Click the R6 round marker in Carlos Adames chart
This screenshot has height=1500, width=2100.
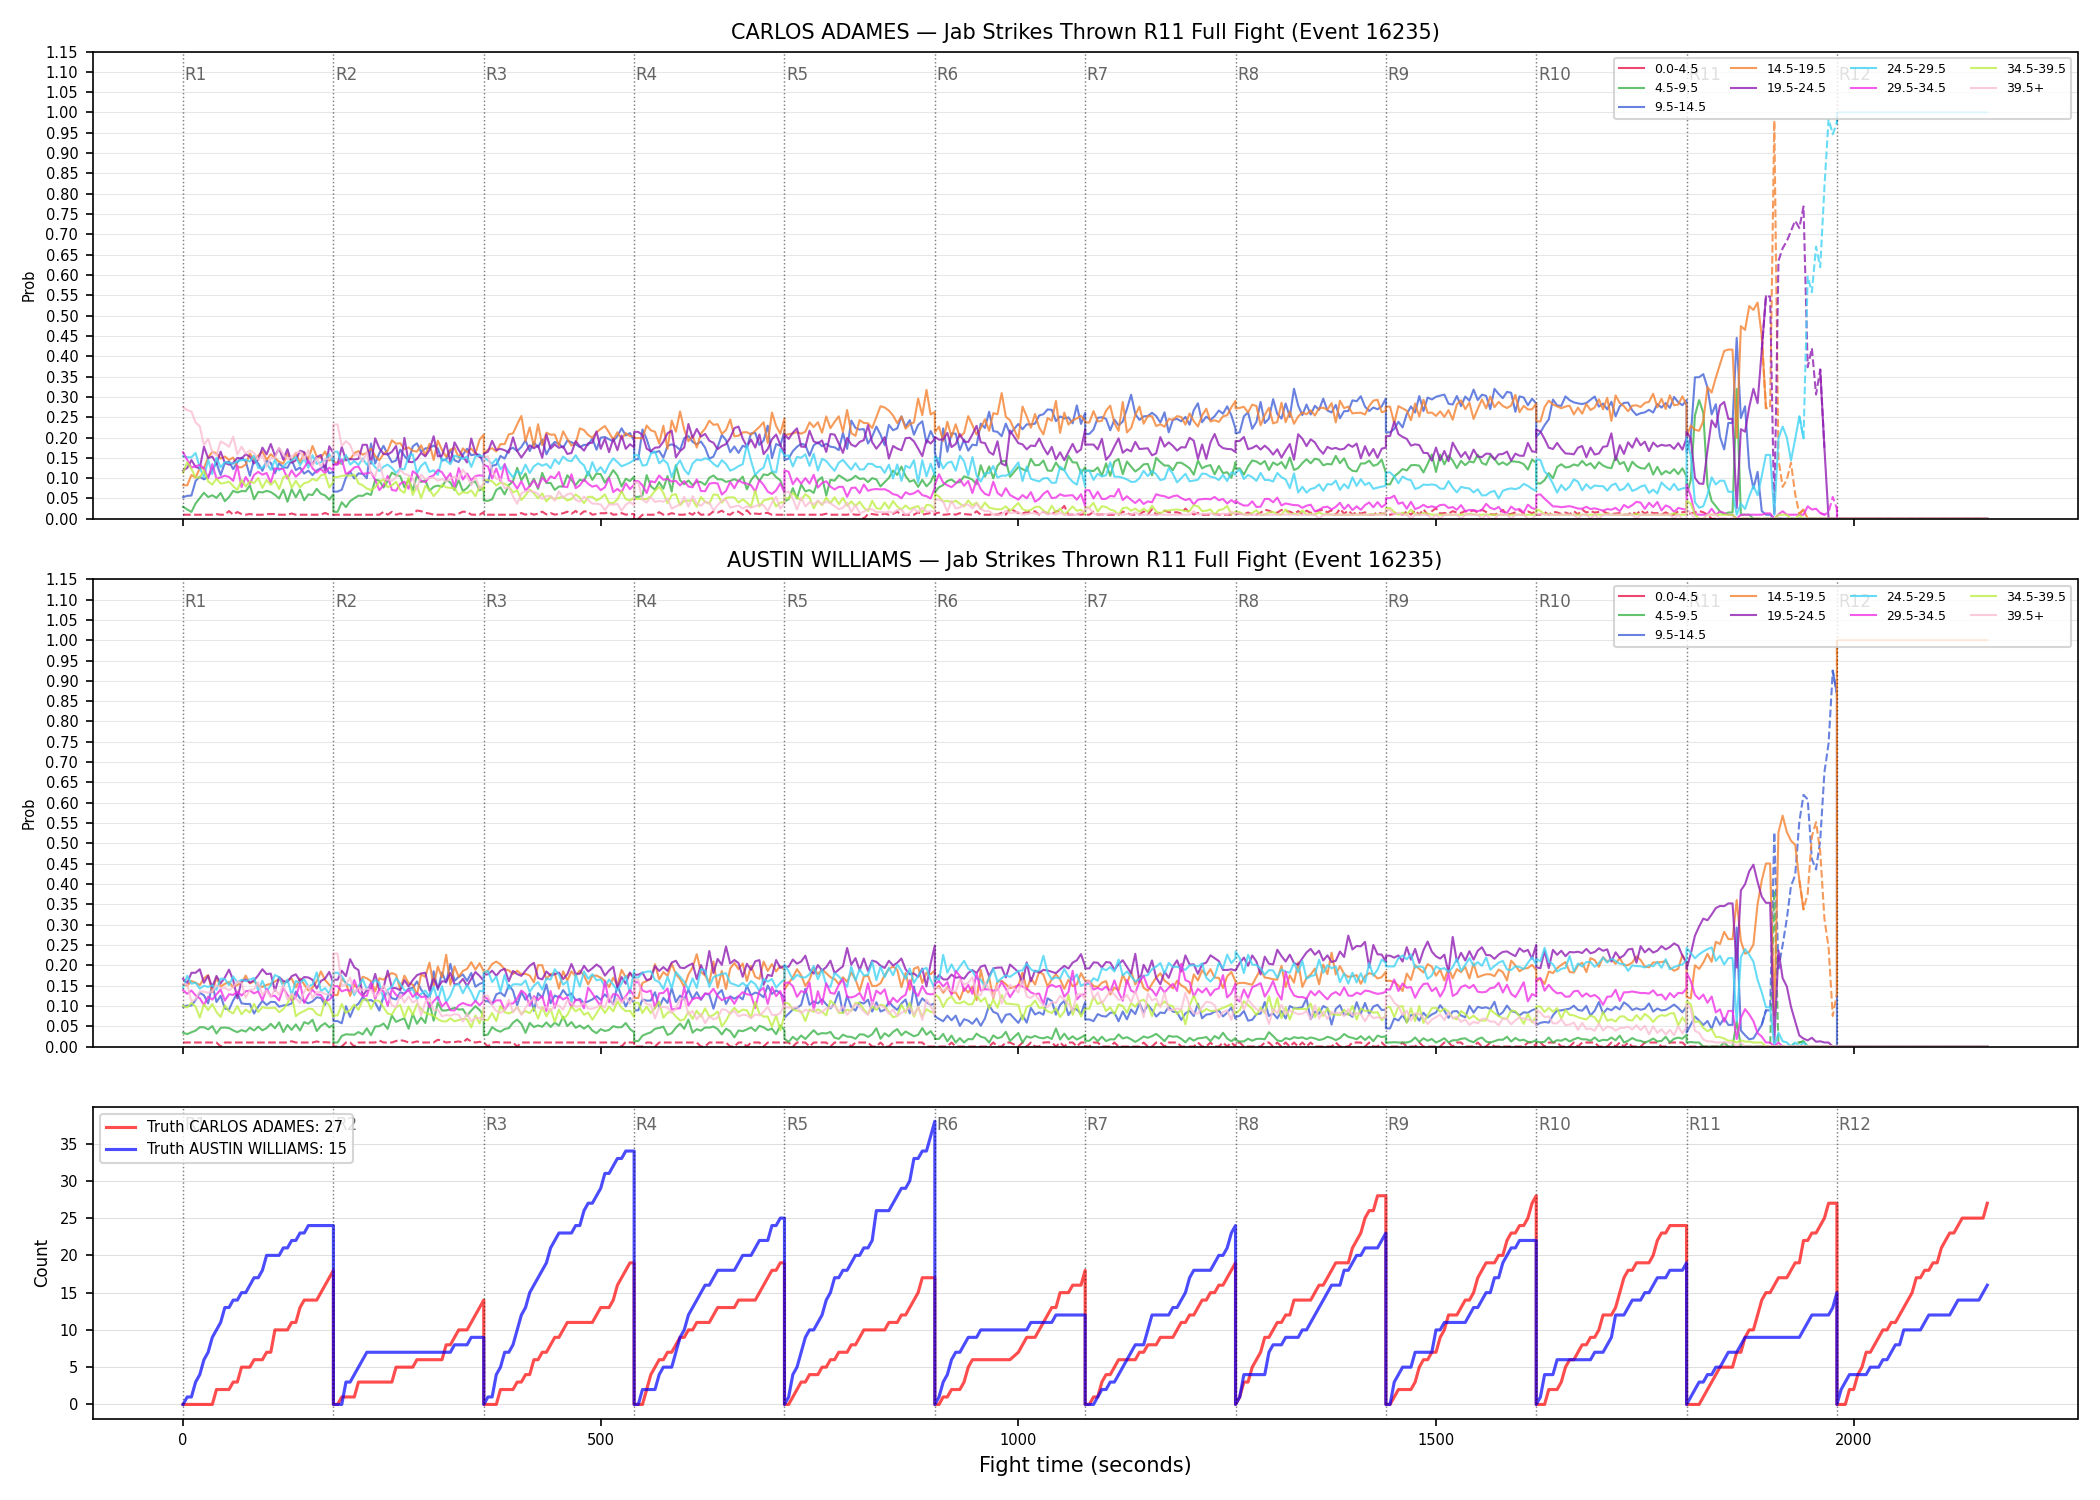tap(947, 74)
